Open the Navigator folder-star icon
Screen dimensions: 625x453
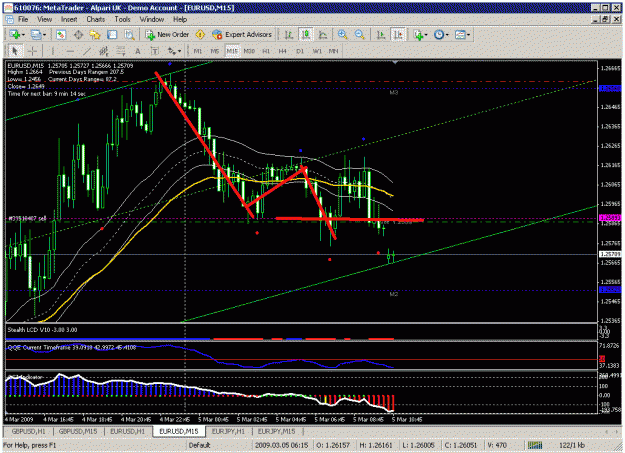[95, 35]
